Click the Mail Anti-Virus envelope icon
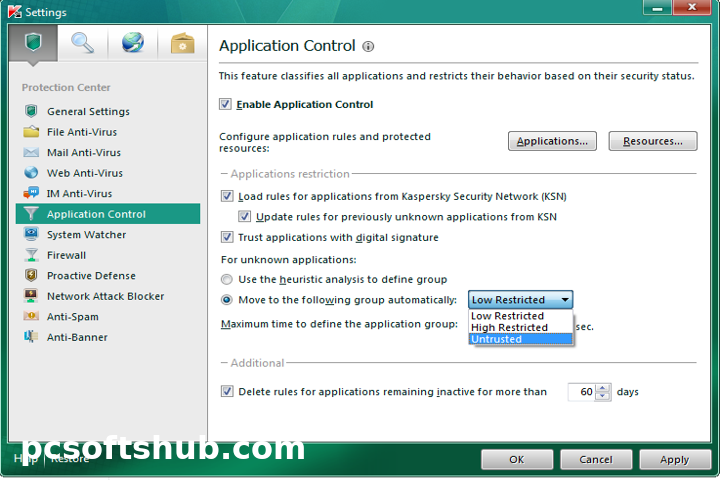 [x=31, y=152]
